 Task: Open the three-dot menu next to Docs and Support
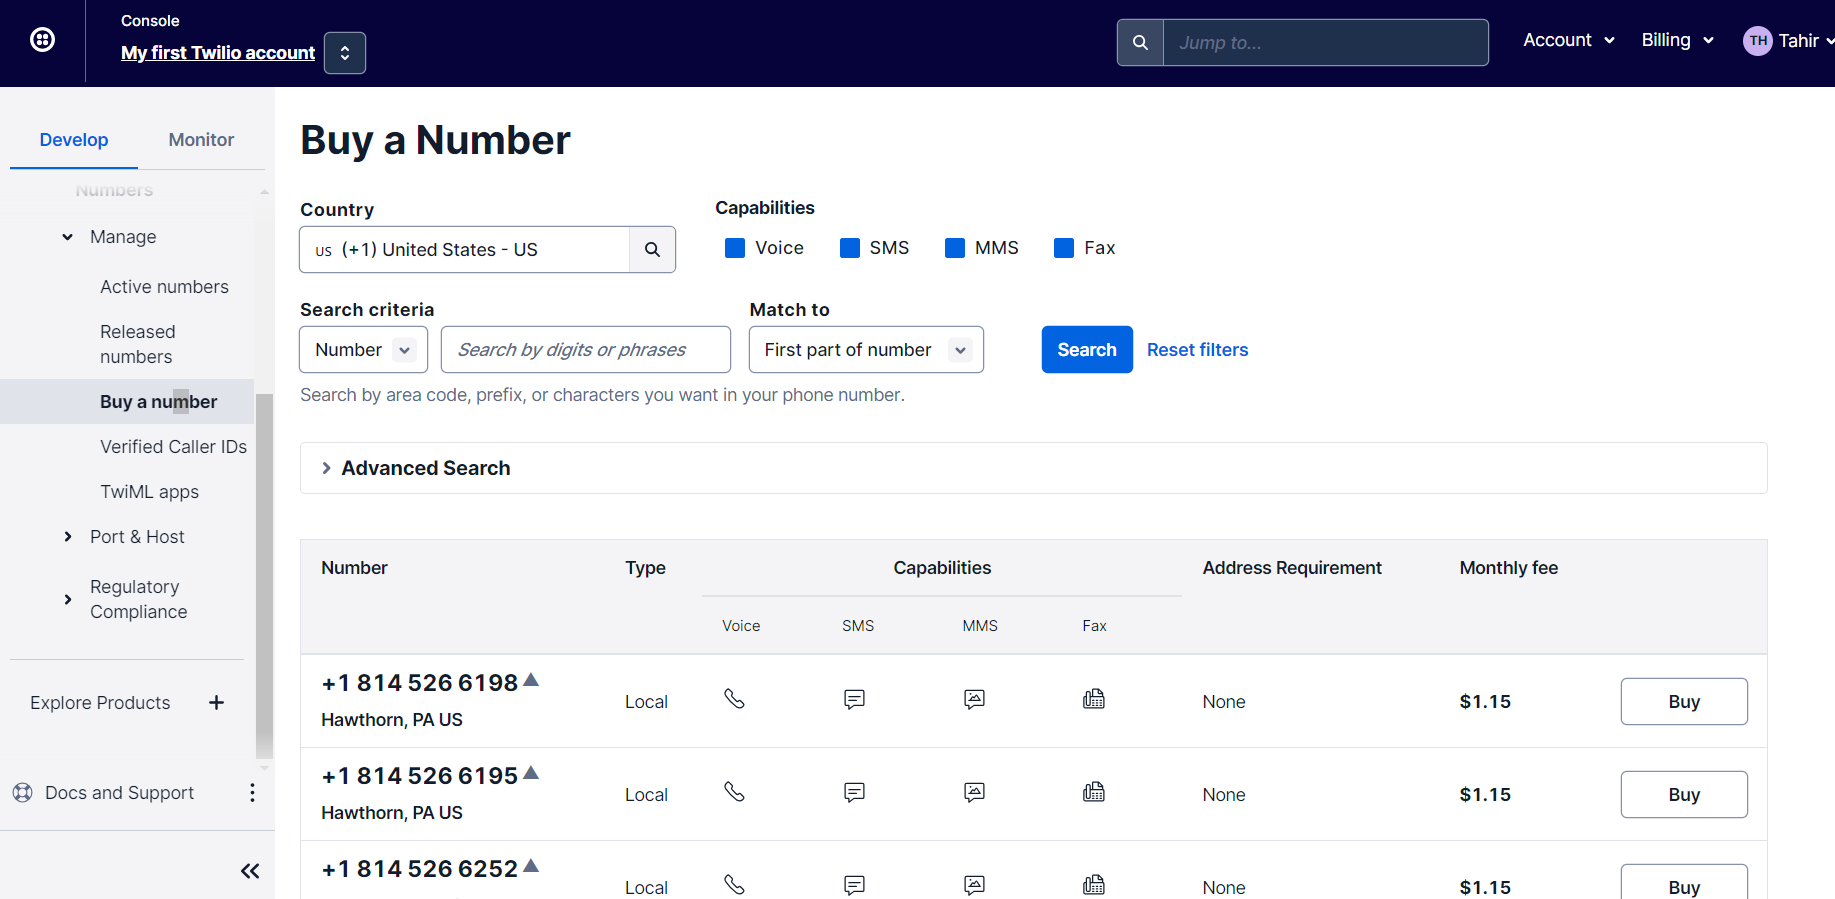tap(252, 793)
